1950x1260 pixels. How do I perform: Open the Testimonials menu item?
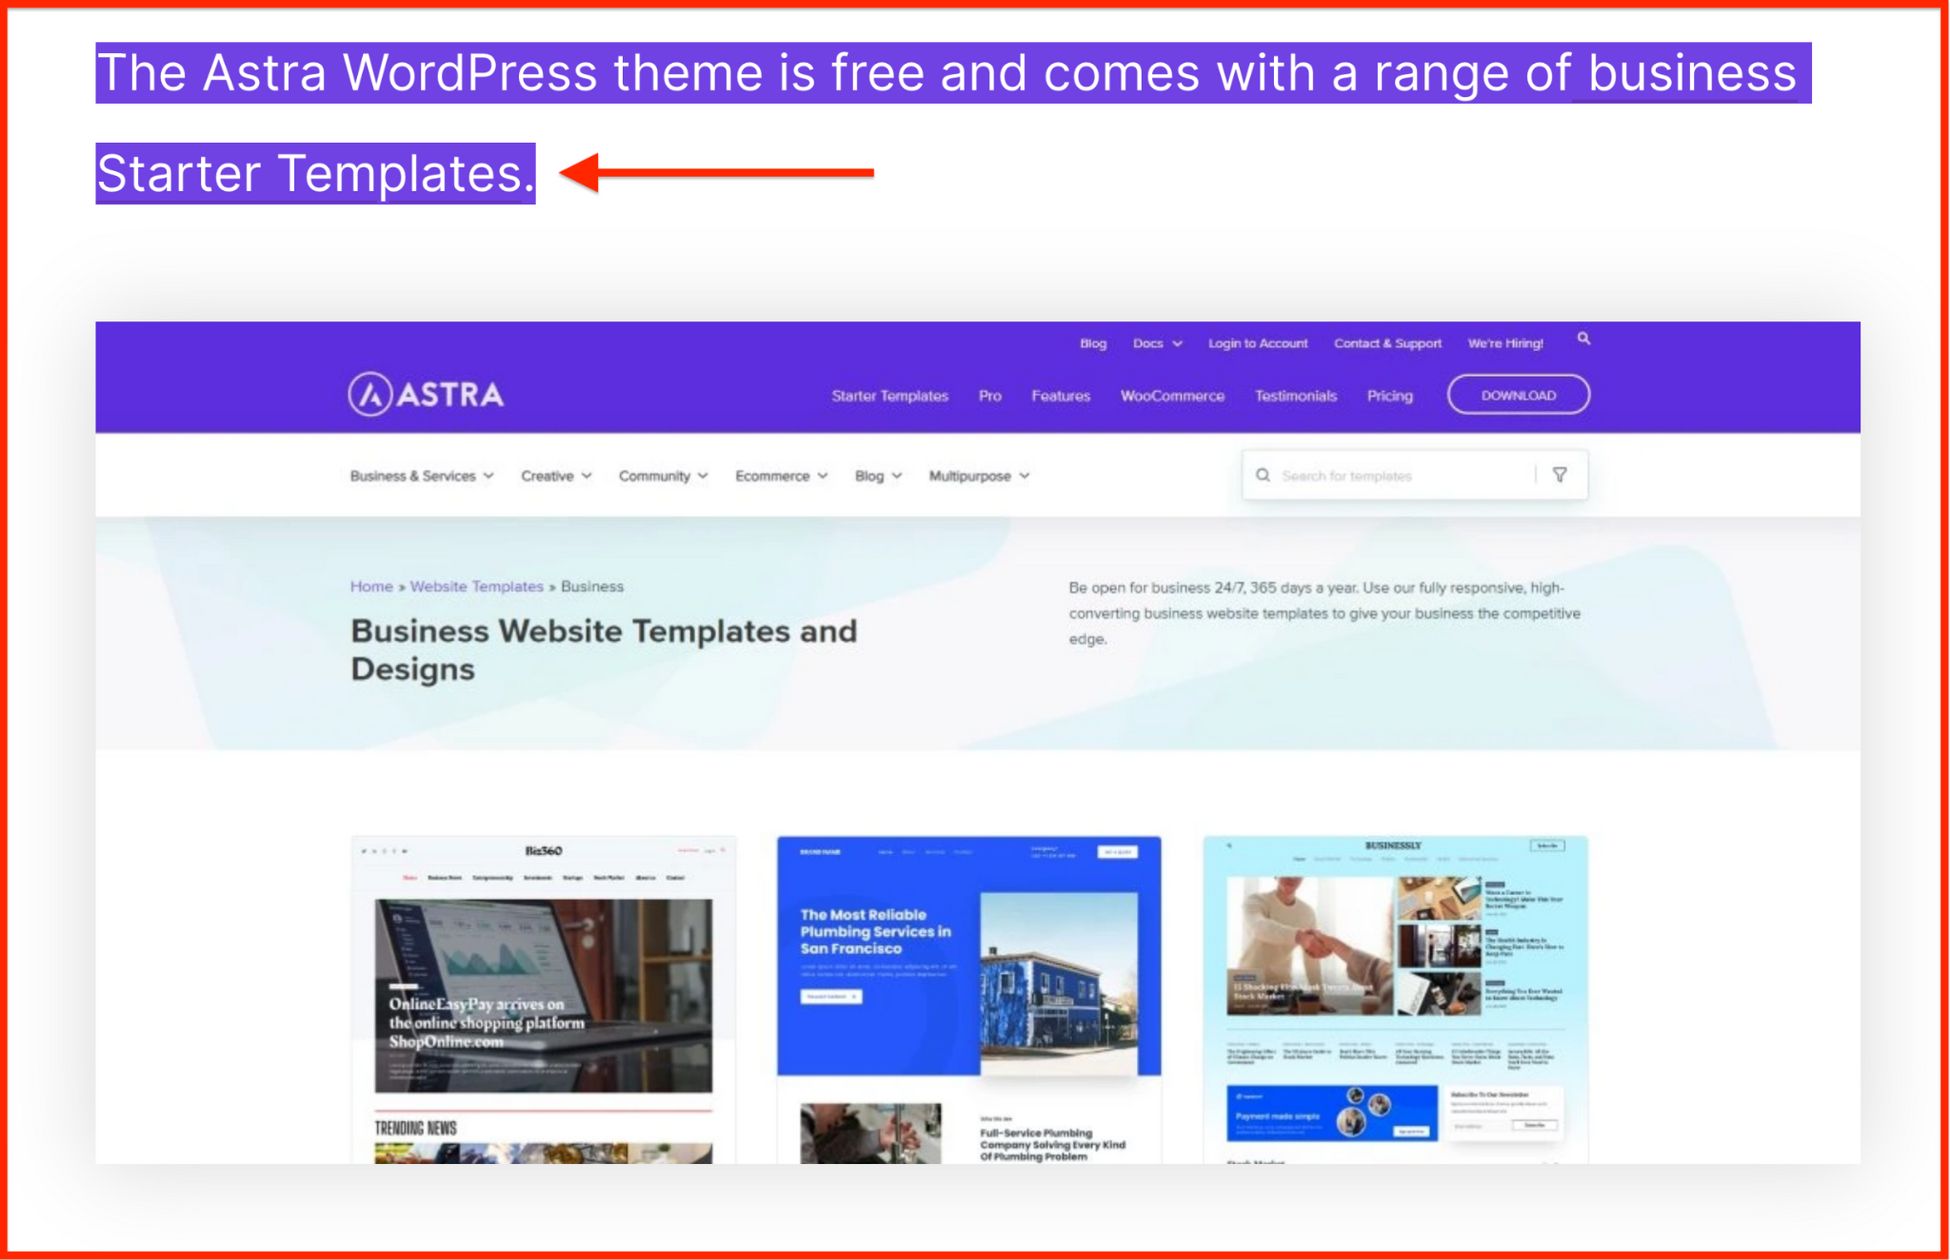tap(1296, 396)
